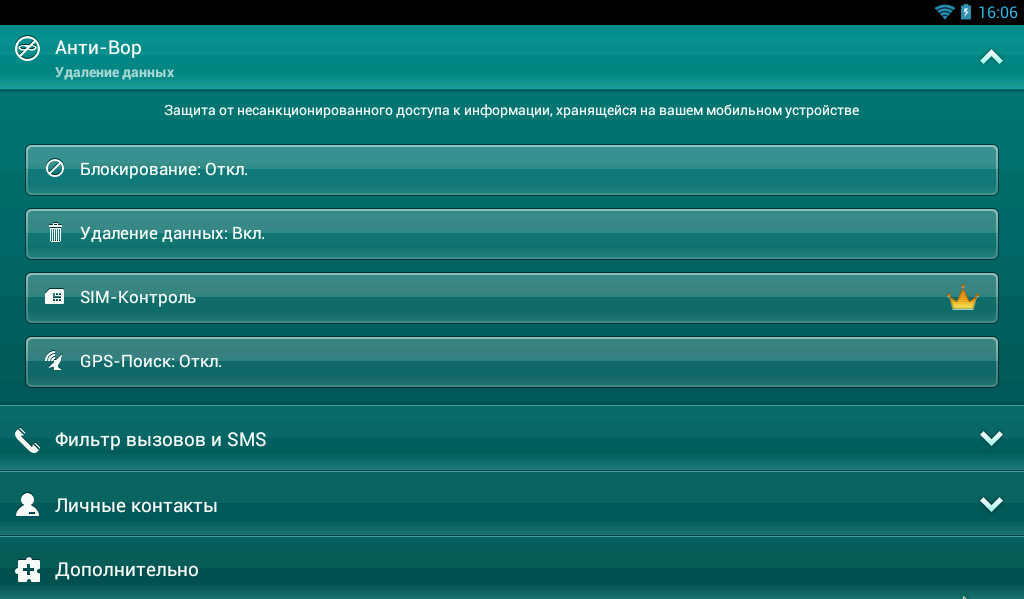Select the Дополнительно section
Image resolution: width=1024 pixels, height=599 pixels.
(x=127, y=570)
